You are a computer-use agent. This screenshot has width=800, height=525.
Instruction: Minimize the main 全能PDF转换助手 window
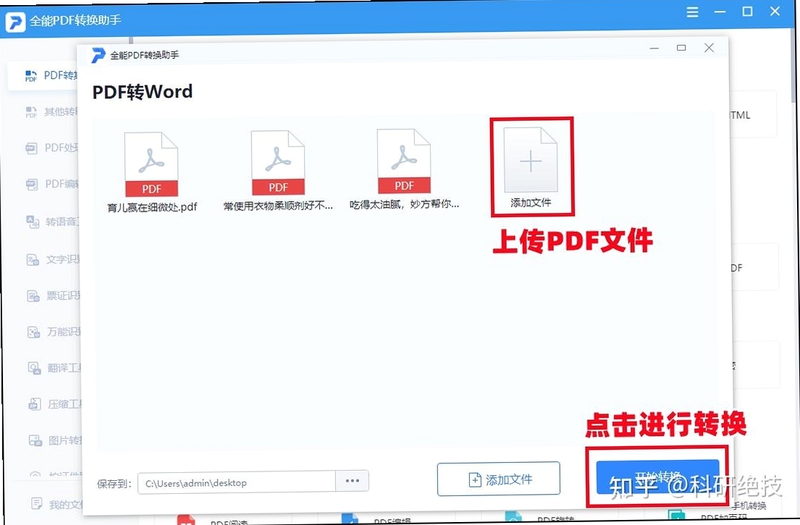pyautogui.click(x=720, y=12)
